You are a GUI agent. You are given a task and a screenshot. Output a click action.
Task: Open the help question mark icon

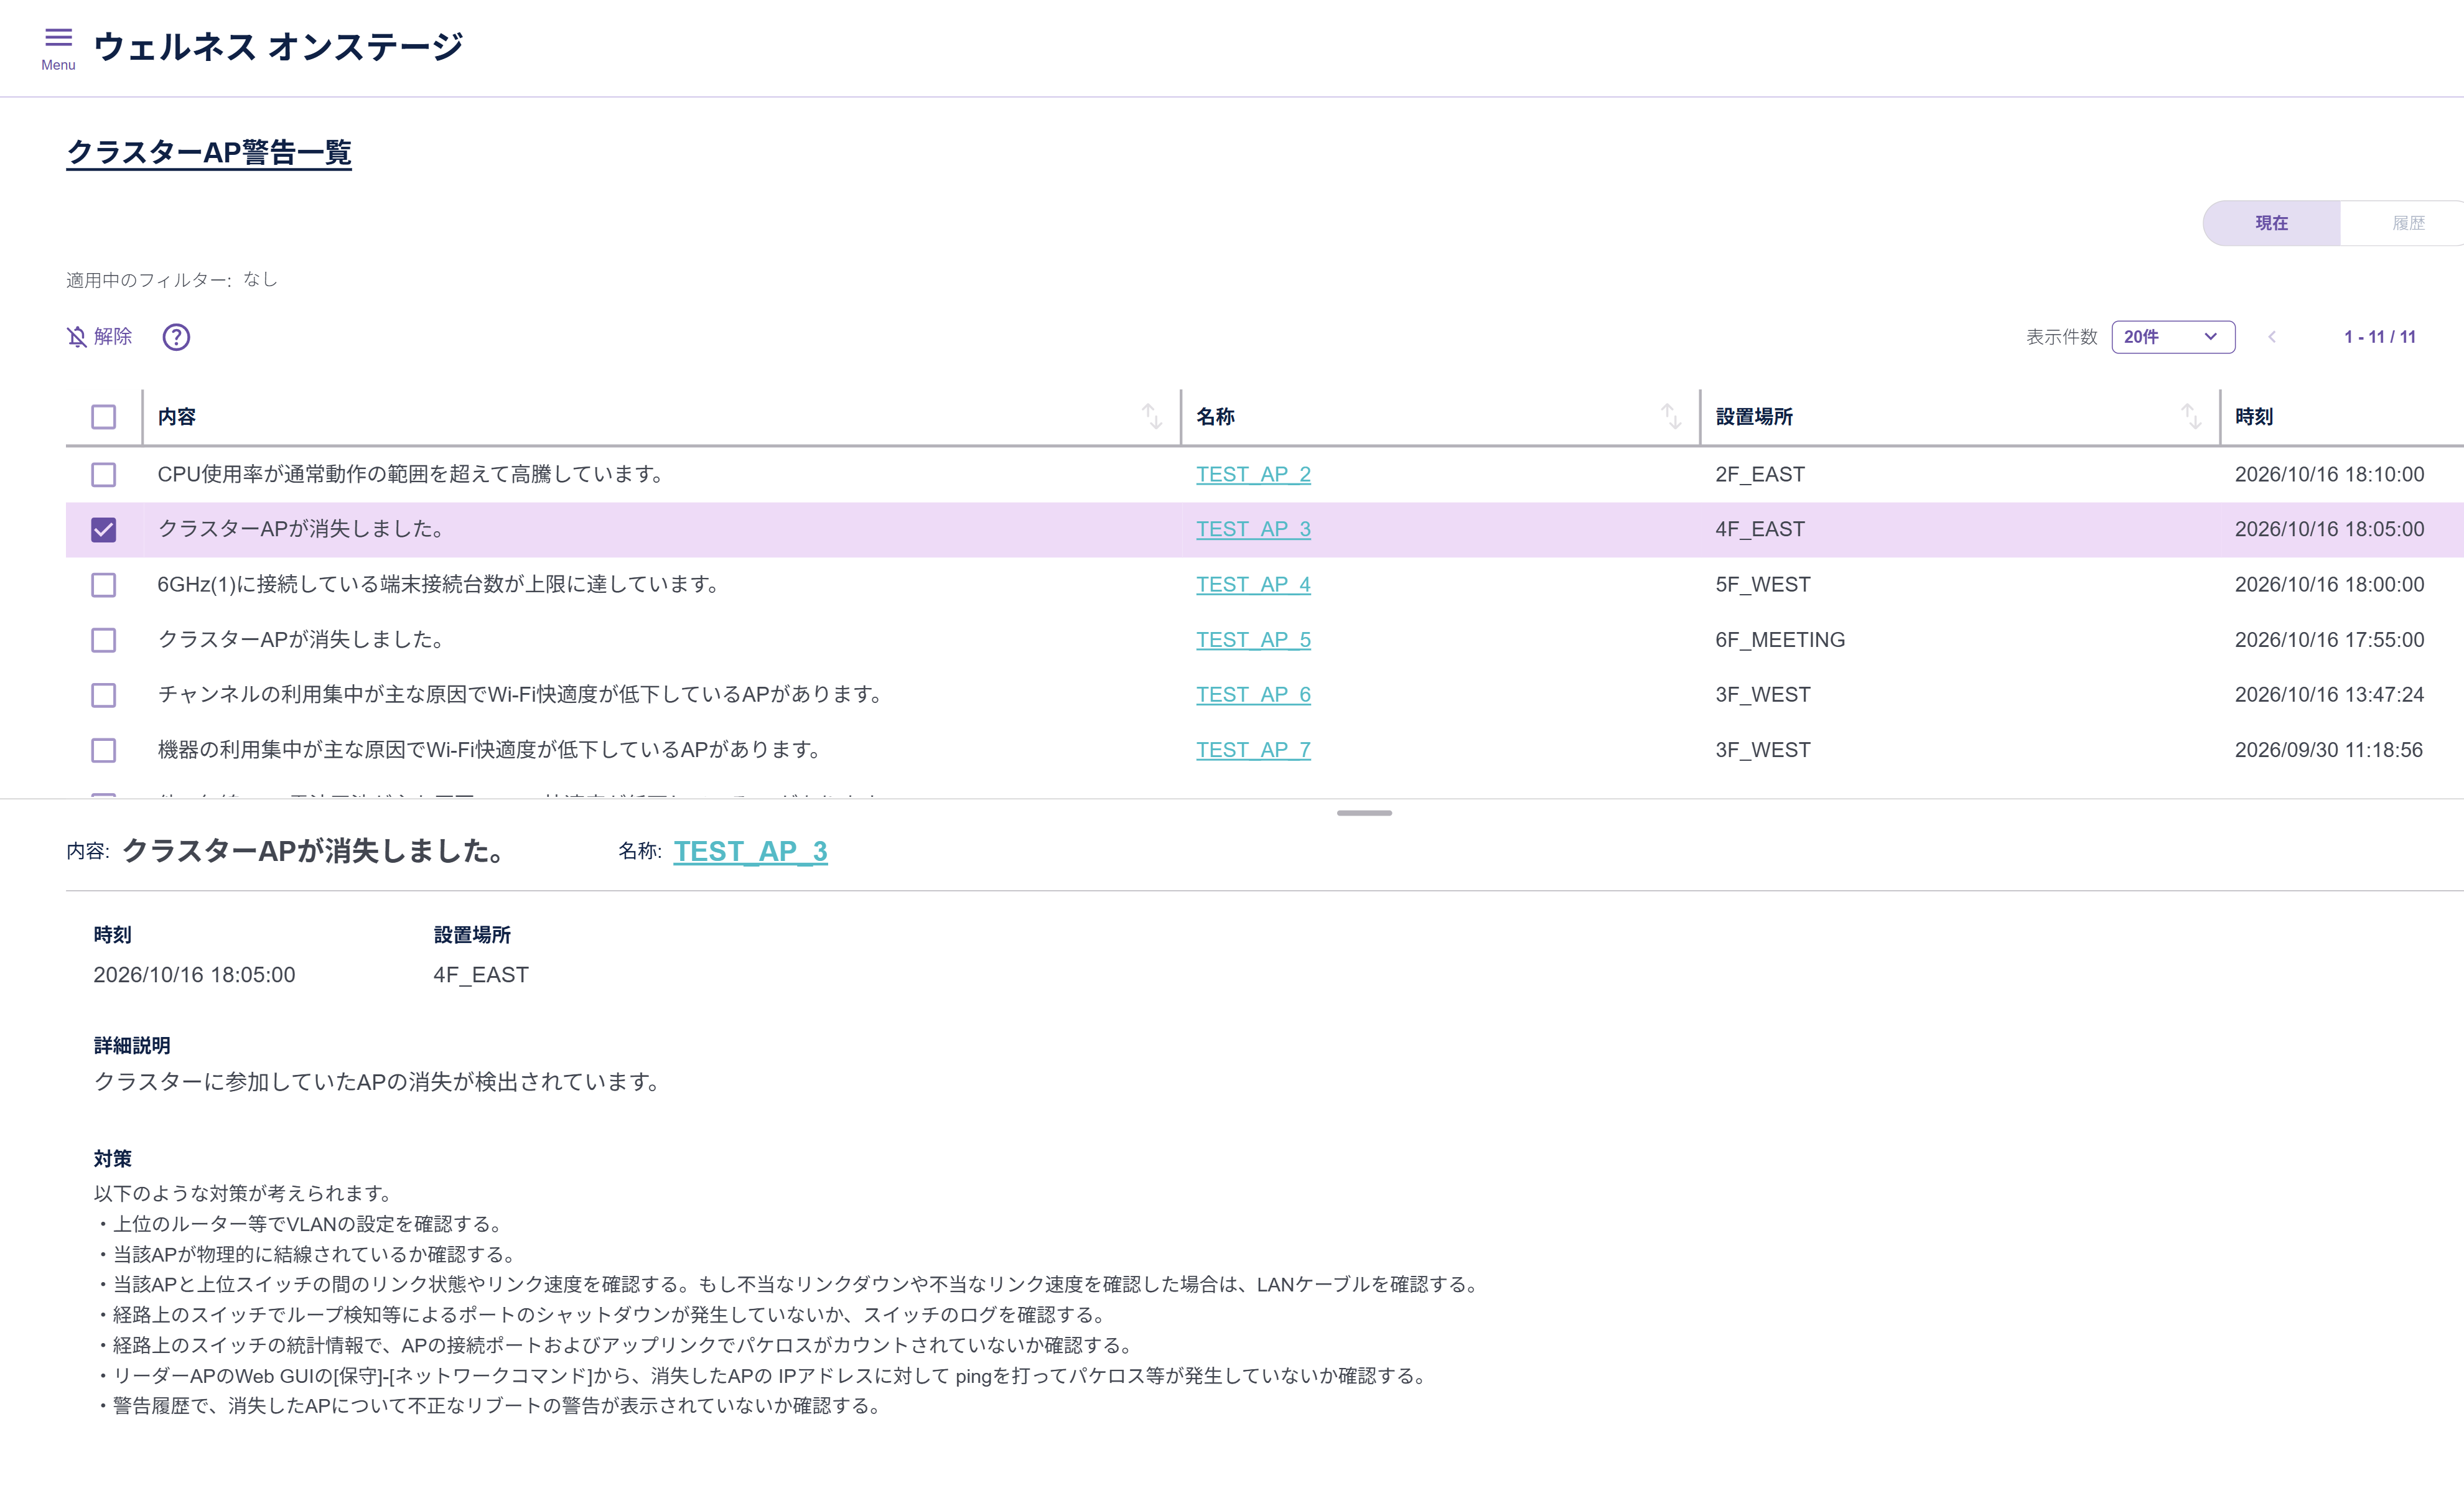176,337
